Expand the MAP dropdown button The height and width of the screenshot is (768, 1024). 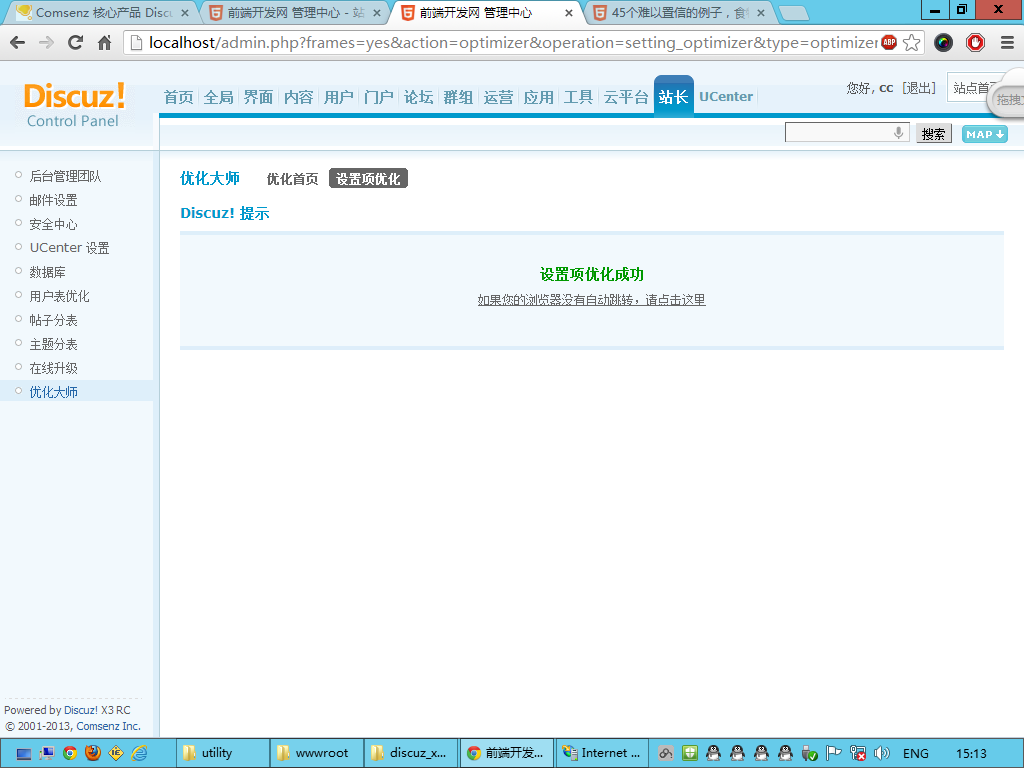[984, 134]
